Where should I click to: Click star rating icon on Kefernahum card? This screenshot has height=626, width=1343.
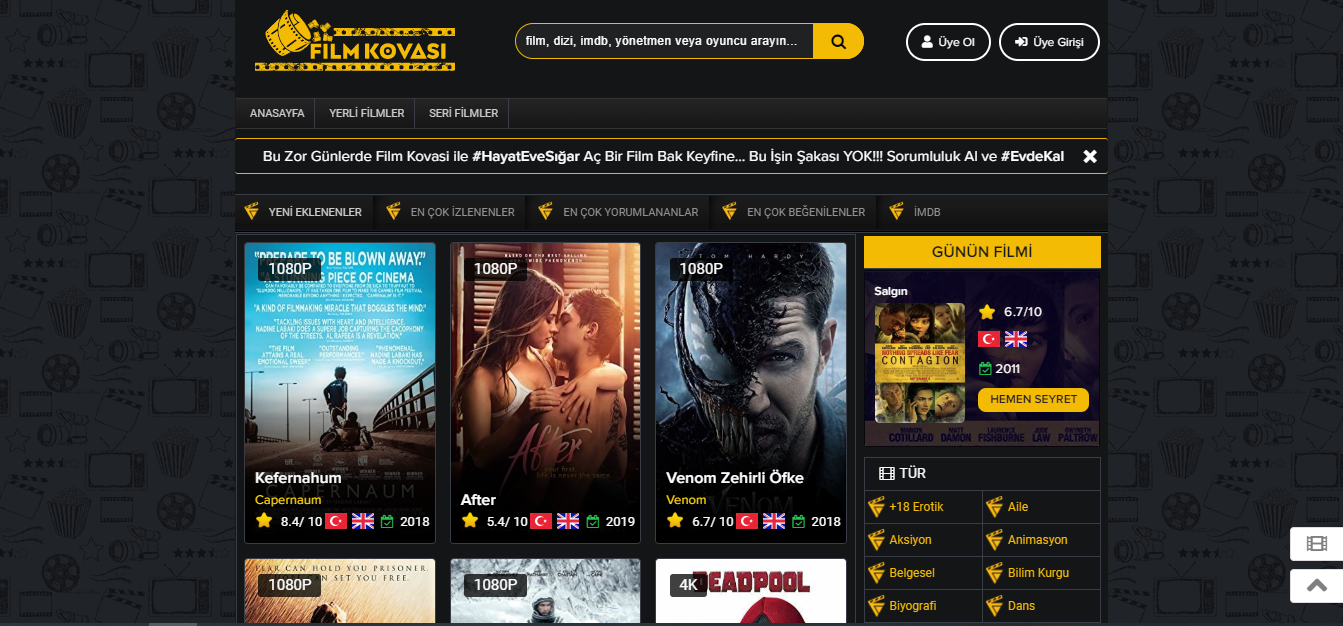264,521
